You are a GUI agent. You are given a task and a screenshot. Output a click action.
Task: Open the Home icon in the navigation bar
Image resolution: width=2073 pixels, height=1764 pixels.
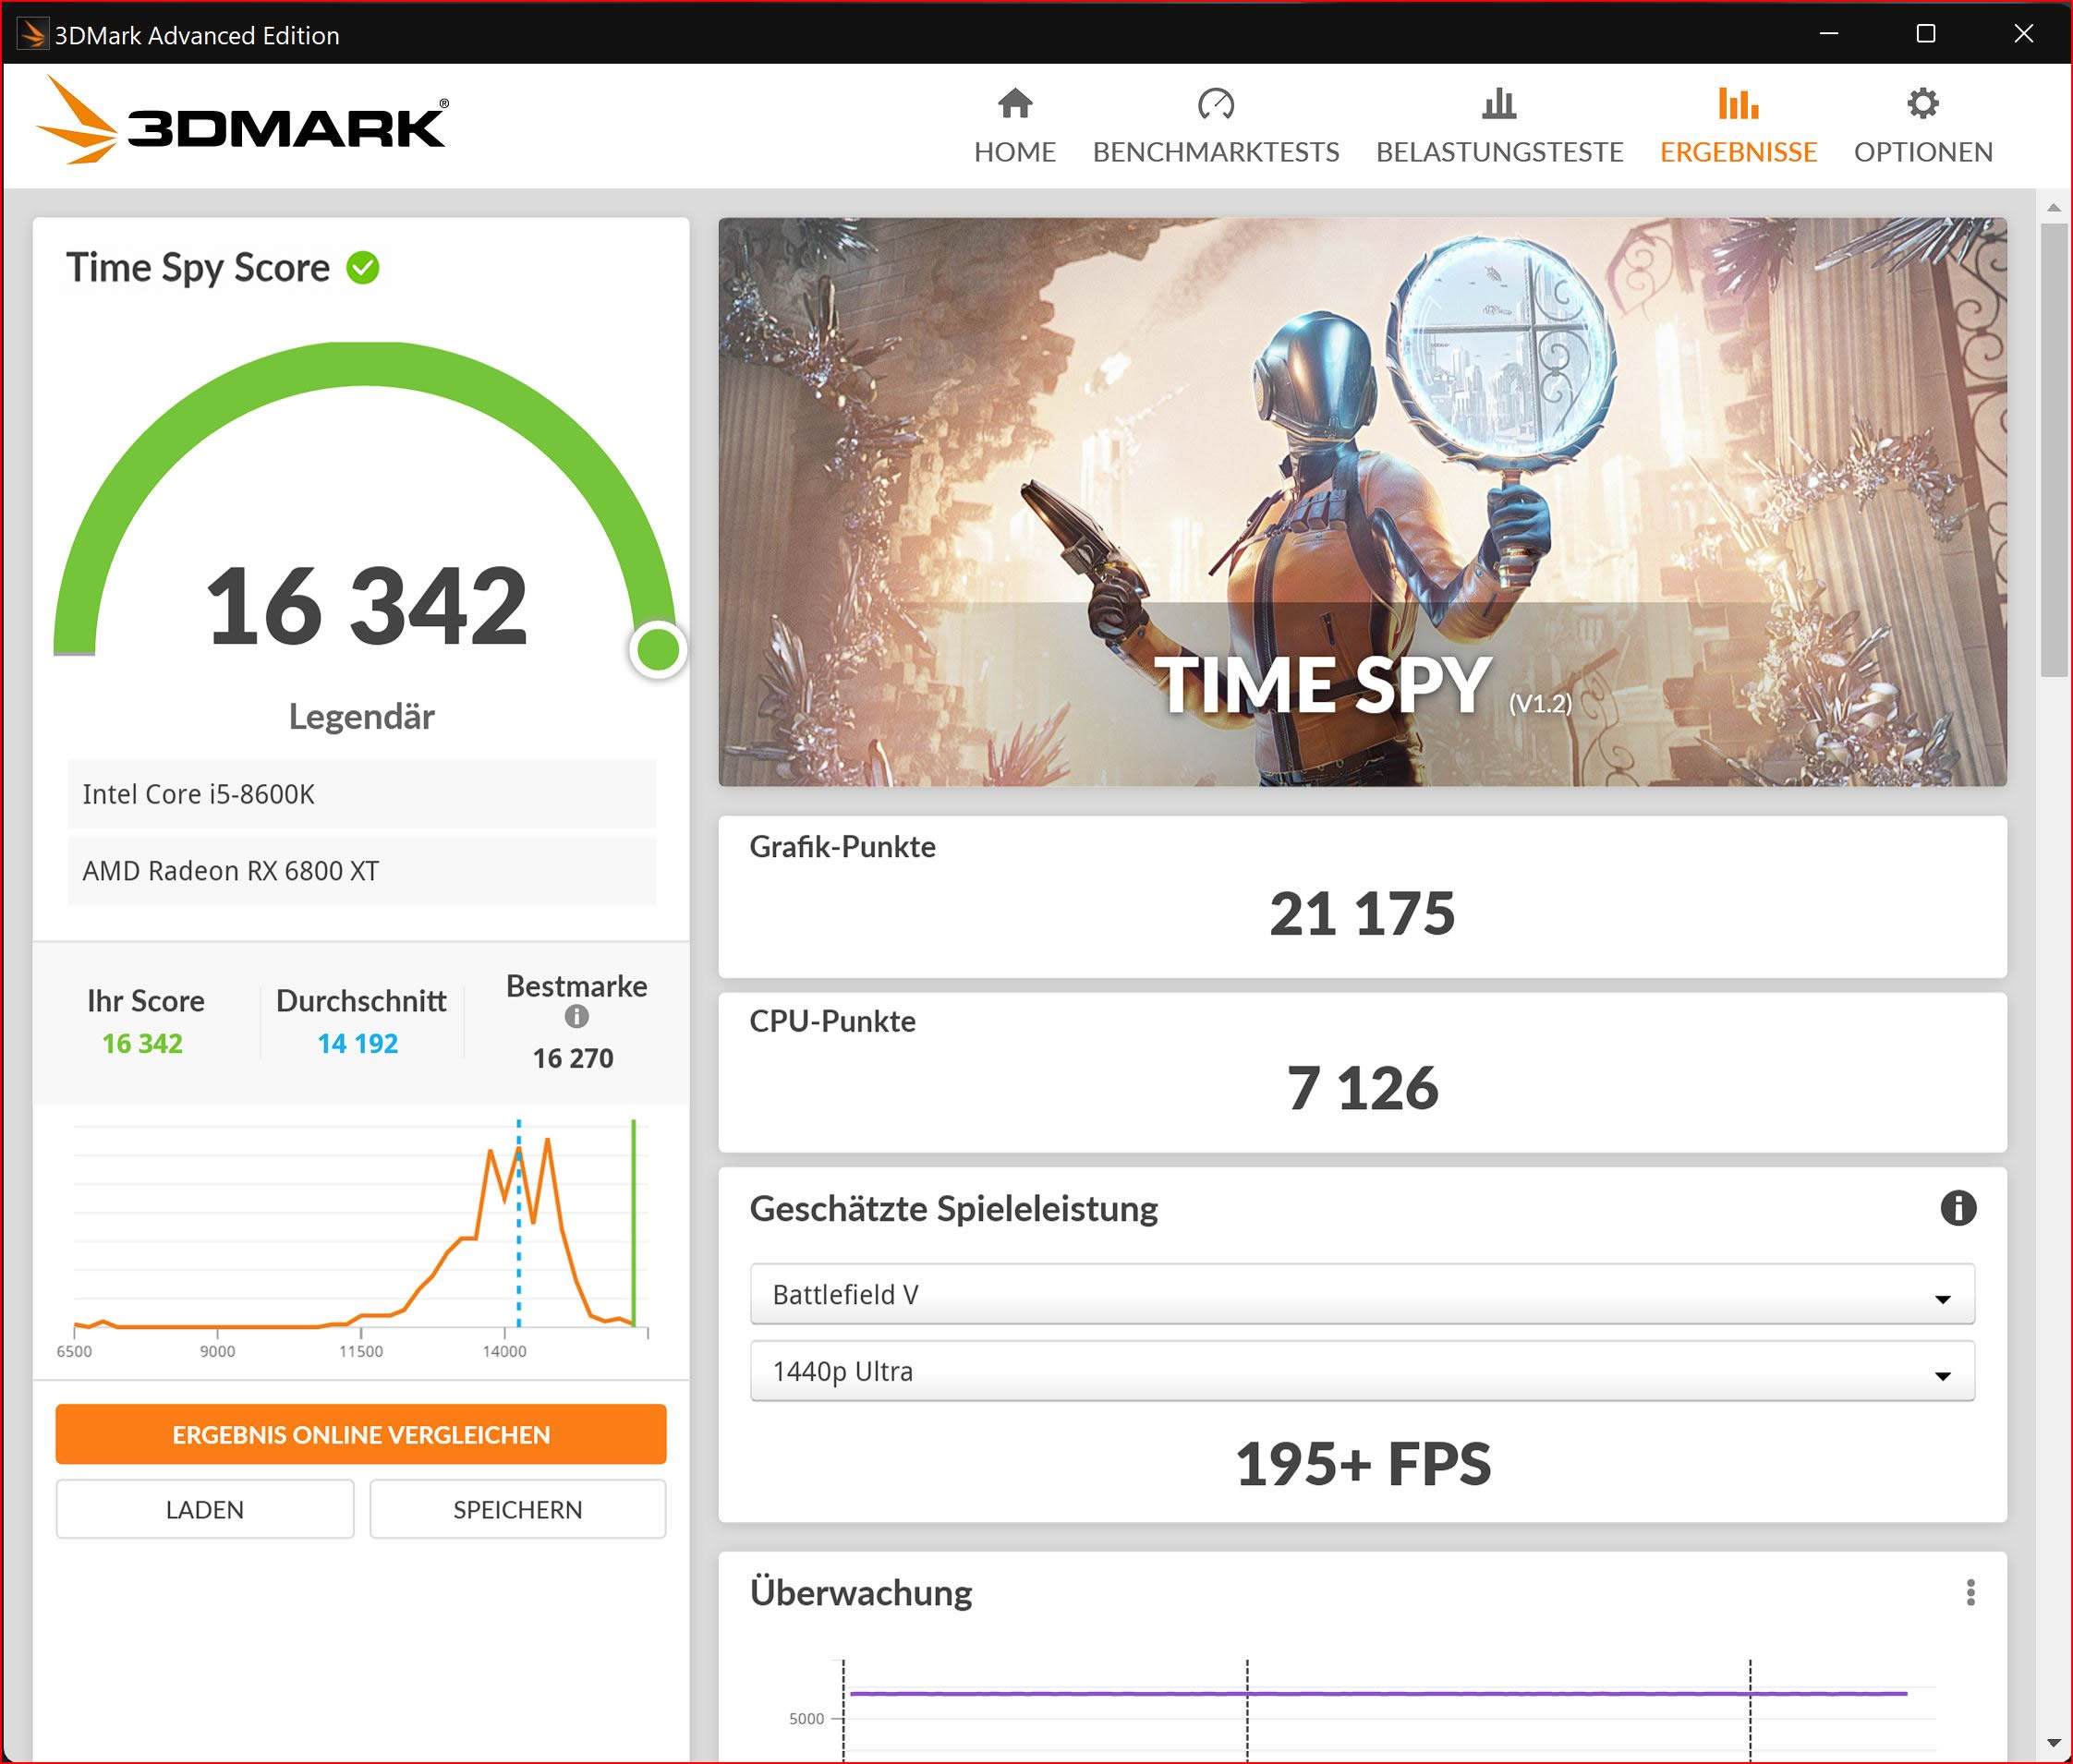coord(1014,103)
